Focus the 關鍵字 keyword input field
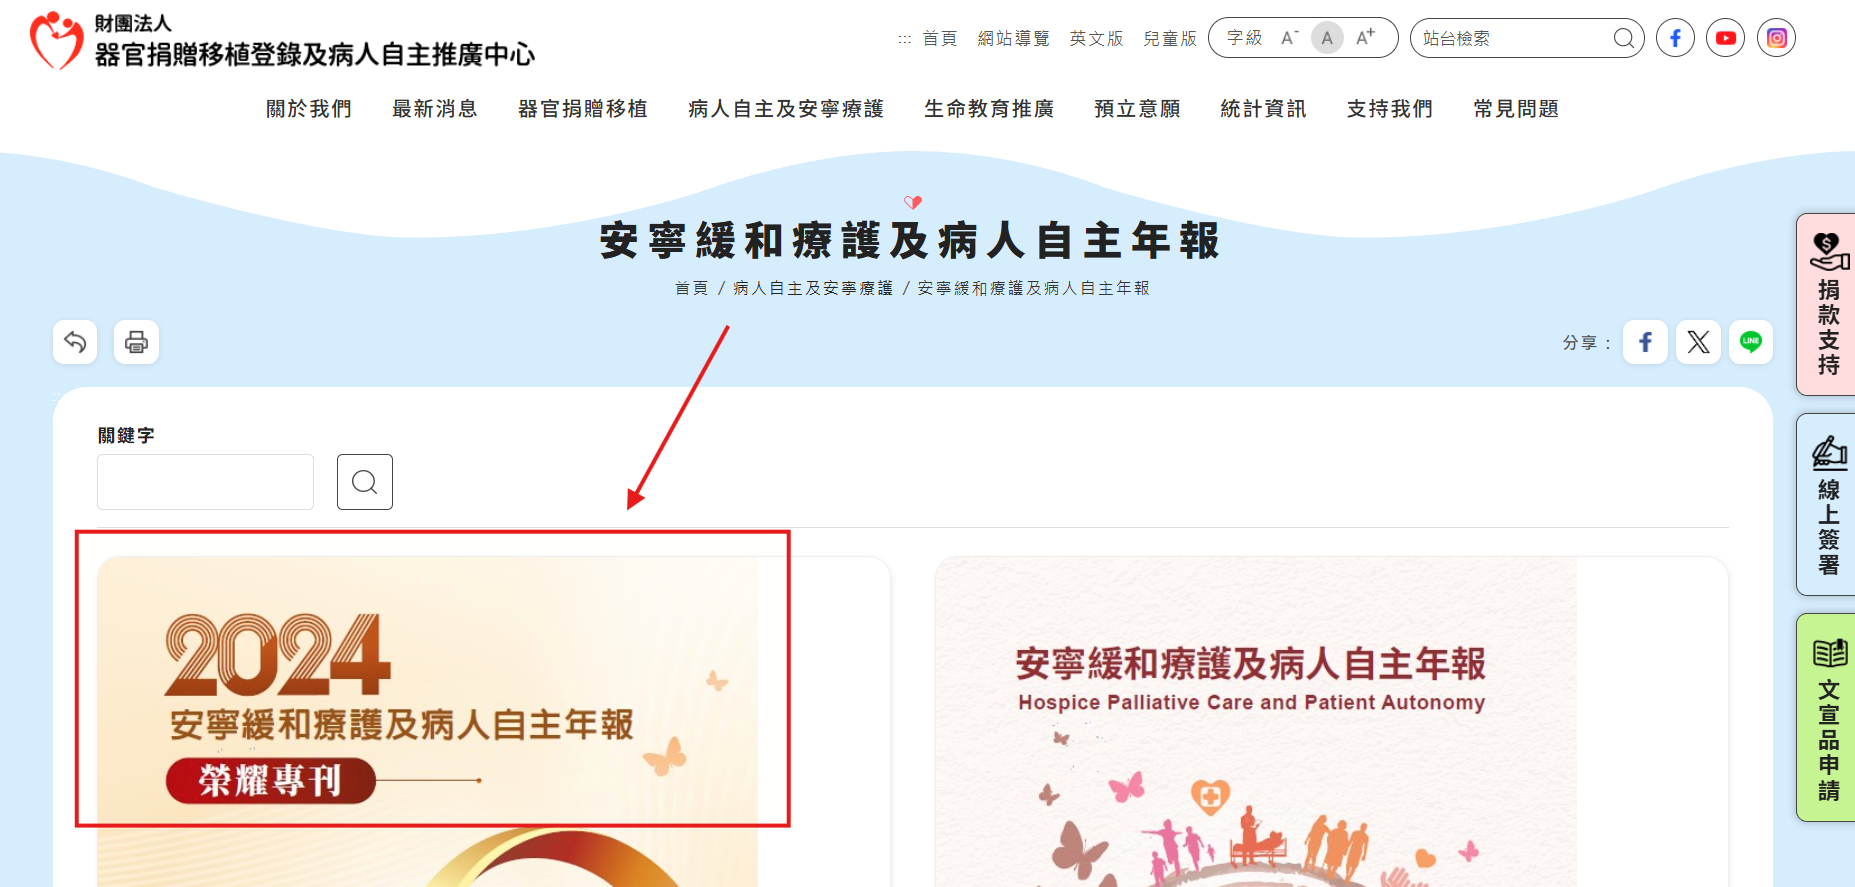The height and width of the screenshot is (887, 1855). click(x=205, y=482)
